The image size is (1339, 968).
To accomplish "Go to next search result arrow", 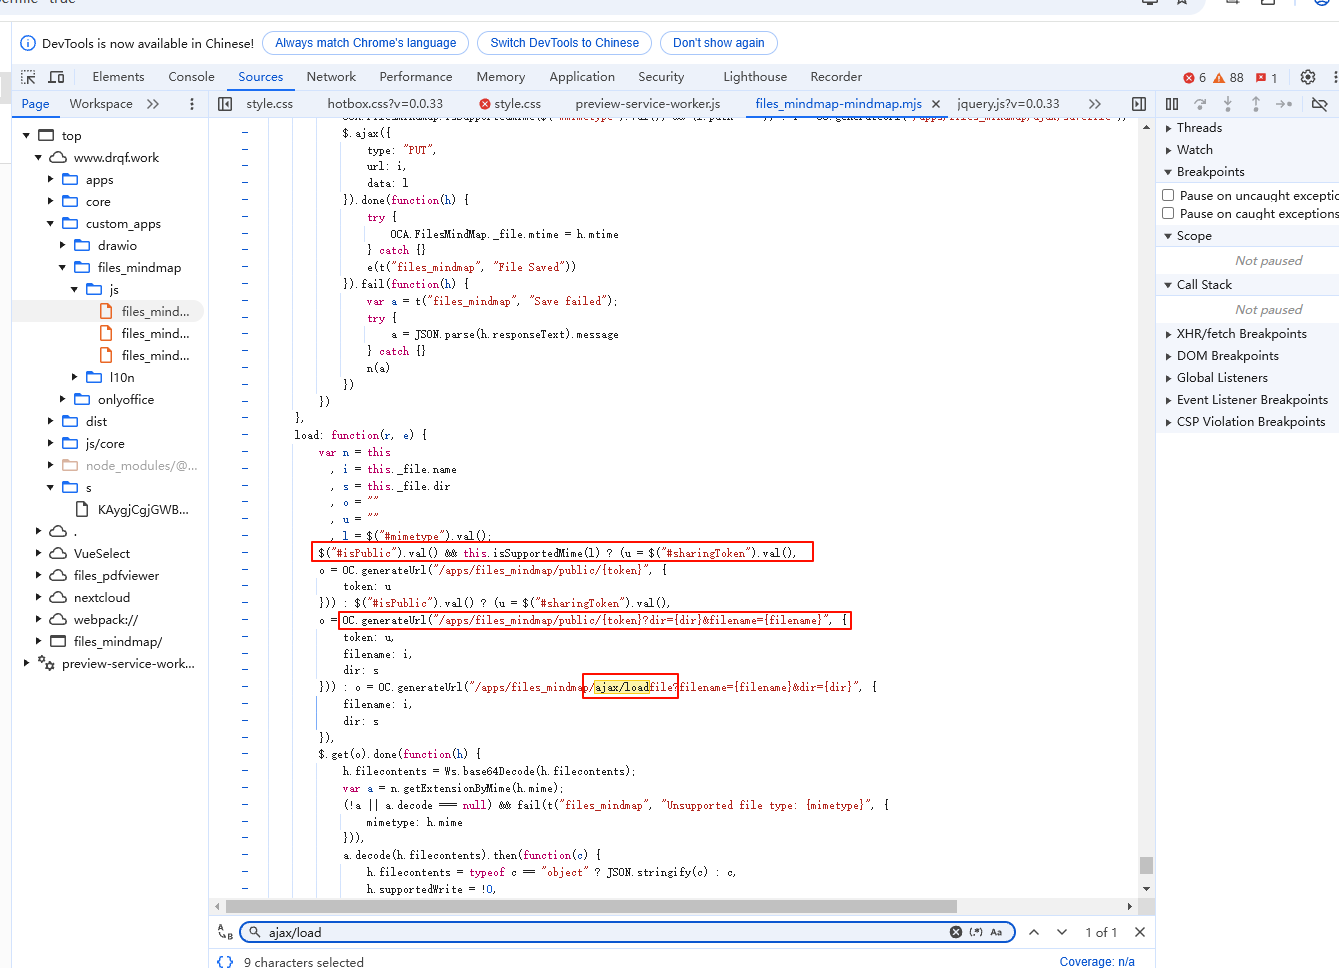I will (x=1062, y=932).
